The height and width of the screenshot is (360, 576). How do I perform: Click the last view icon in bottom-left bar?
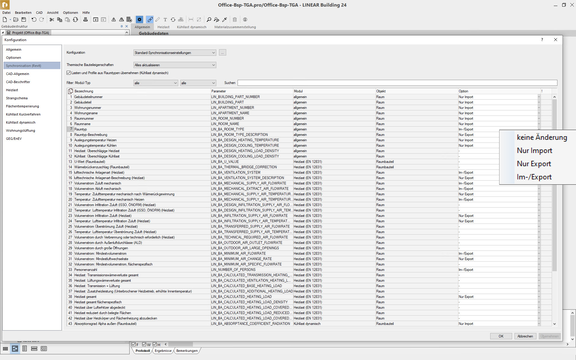pos(44,348)
